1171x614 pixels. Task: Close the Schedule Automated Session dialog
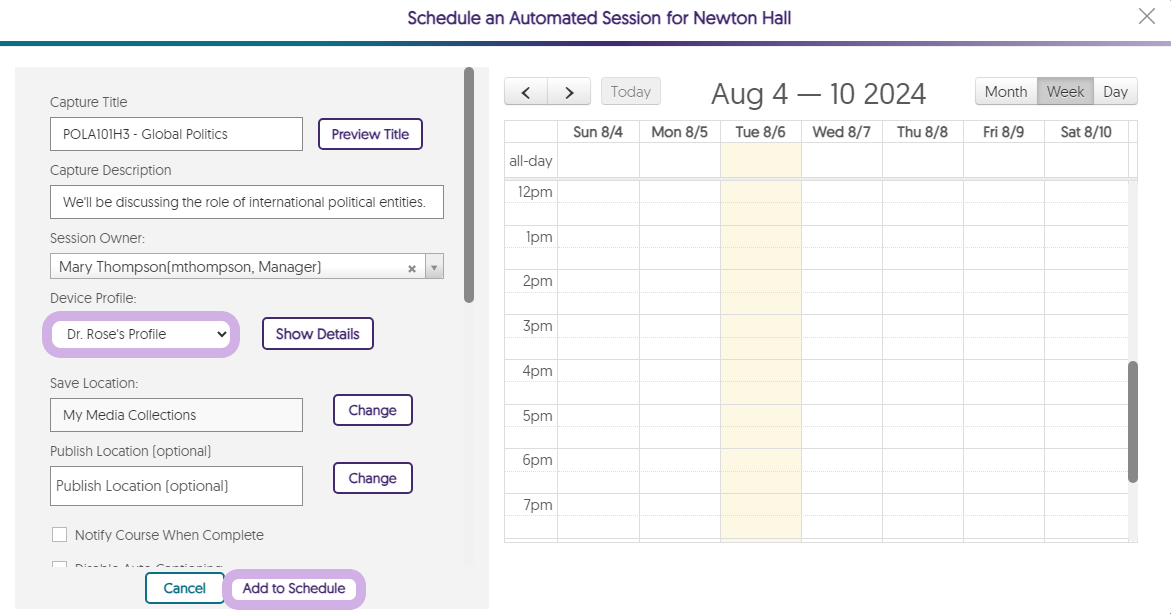1146,16
